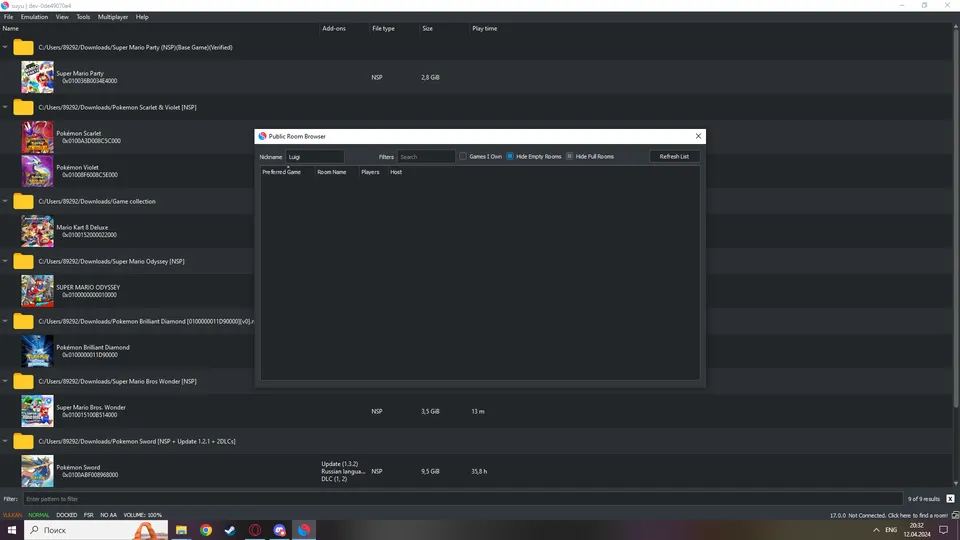Click the Super Mario Odyssey folder icon
Image resolution: width=960 pixels, height=540 pixels.
(23, 261)
